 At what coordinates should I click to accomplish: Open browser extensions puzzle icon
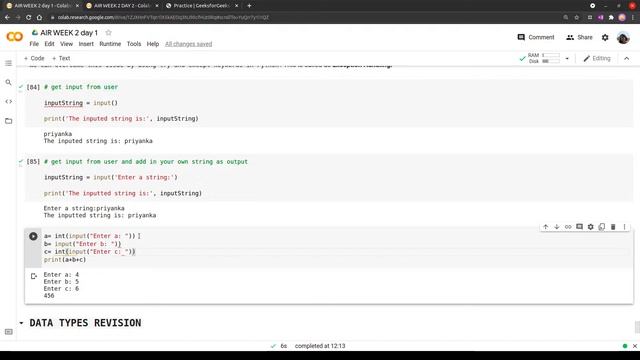[611, 18]
